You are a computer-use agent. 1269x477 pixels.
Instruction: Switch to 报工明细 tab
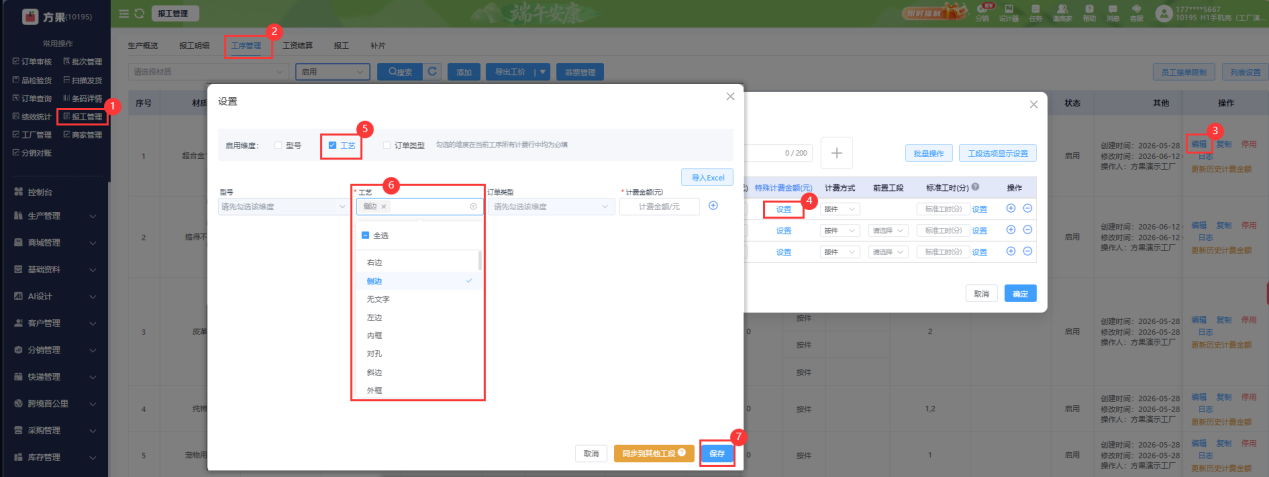coord(194,46)
